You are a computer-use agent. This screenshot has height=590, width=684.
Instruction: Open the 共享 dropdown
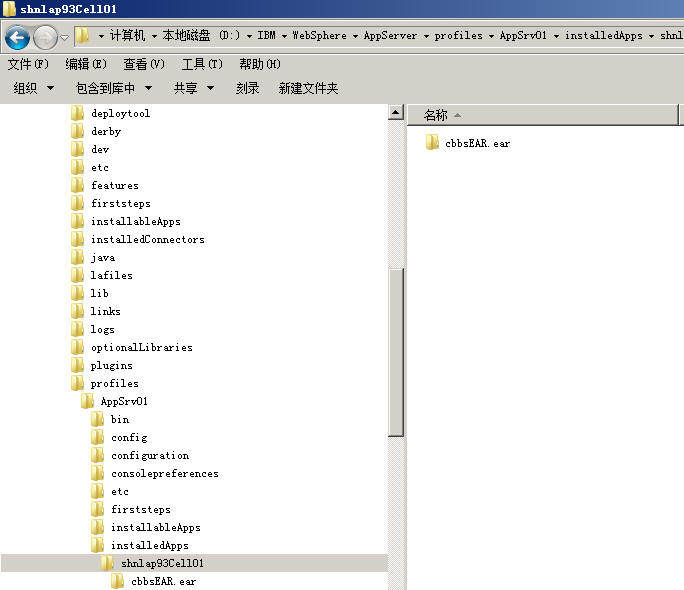[194, 88]
